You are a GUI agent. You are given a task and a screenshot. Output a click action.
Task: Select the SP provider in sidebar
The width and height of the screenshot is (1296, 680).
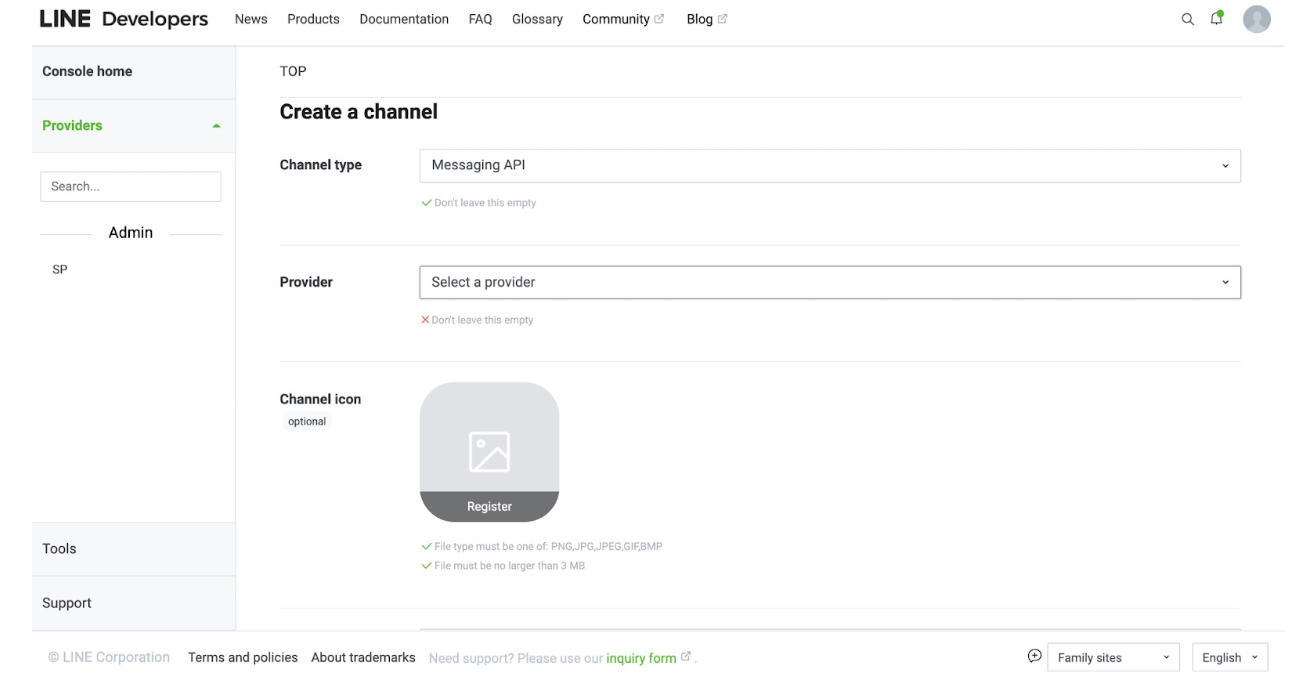pos(60,270)
